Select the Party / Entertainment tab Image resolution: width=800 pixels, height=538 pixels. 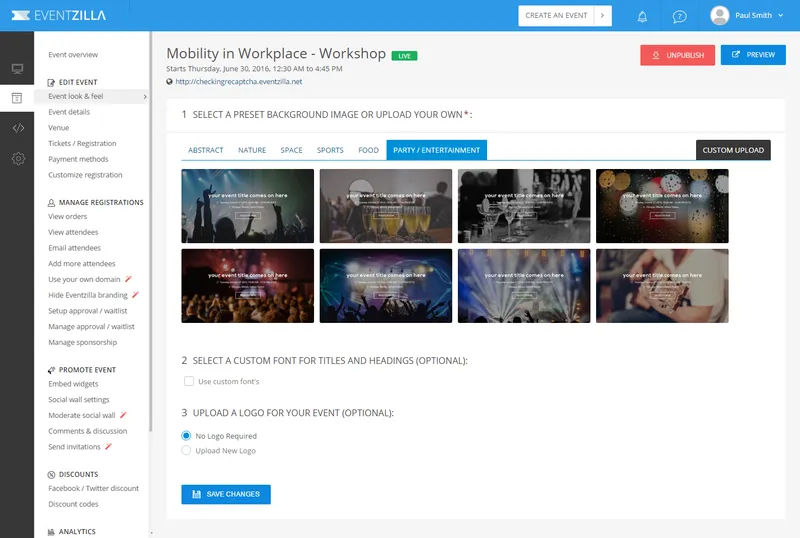click(x=437, y=150)
